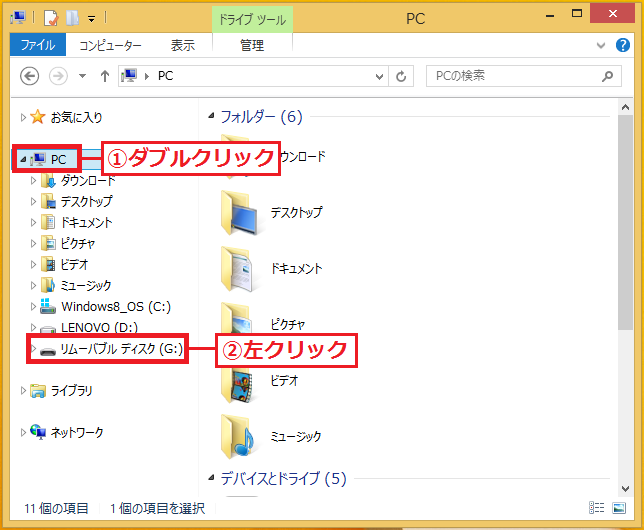The height and width of the screenshot is (530, 644).
Task: Open Help with the question mark icon
Action: pos(623,45)
